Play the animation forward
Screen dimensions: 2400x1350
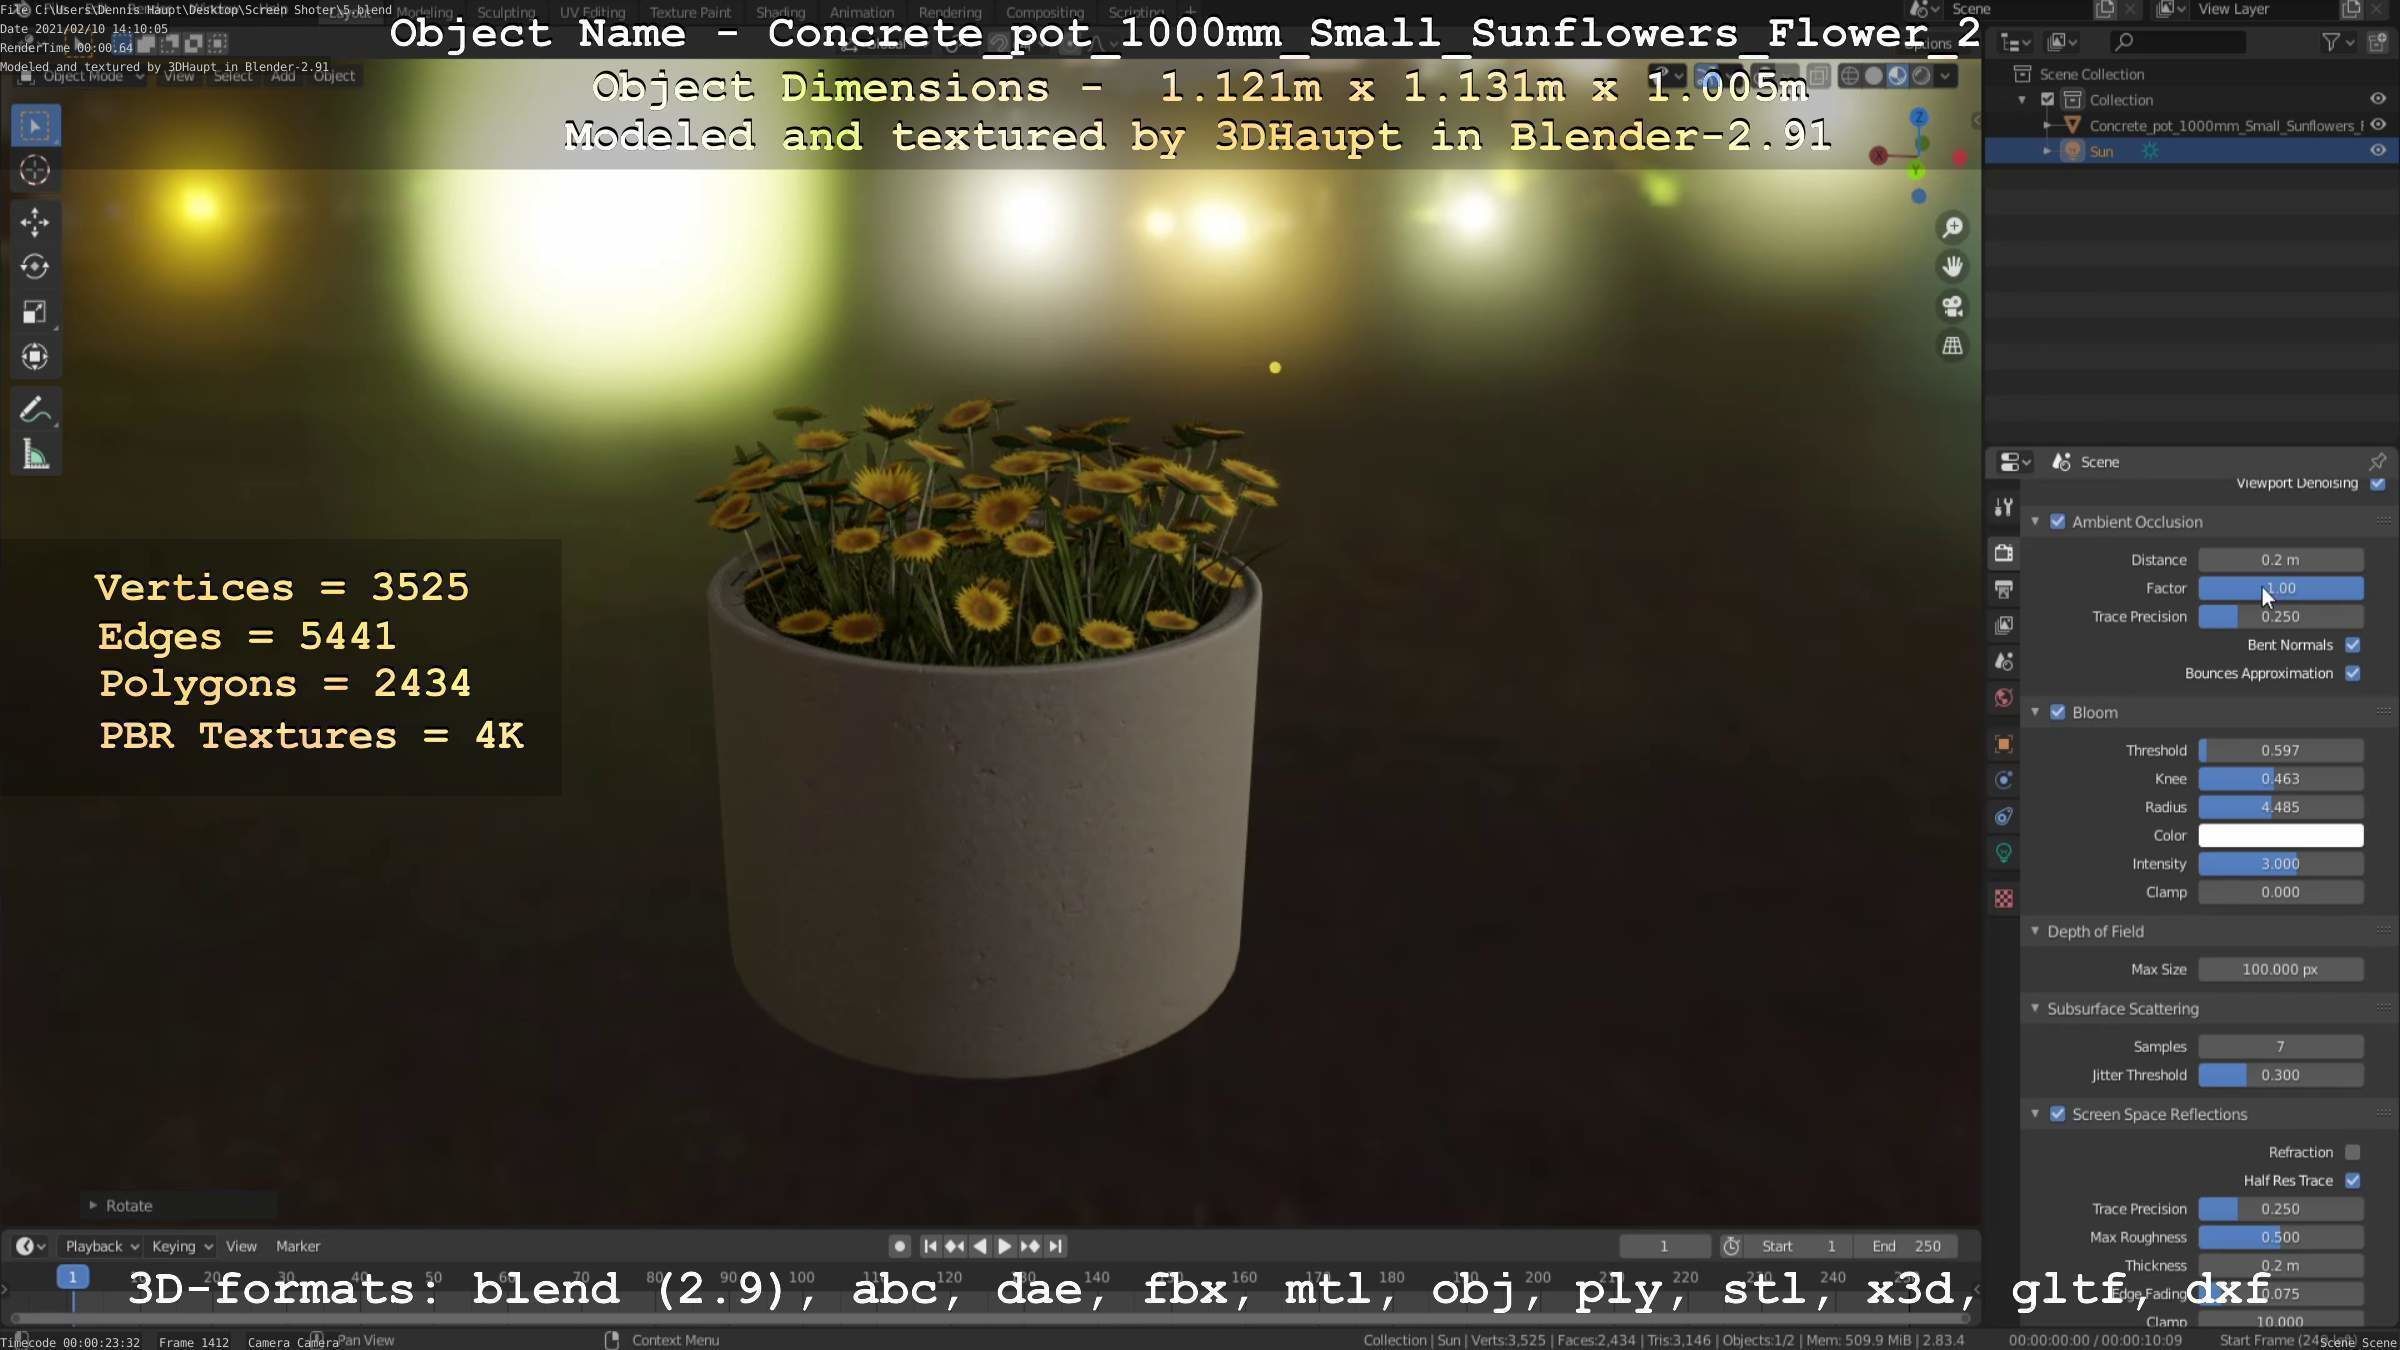pos(1004,1246)
